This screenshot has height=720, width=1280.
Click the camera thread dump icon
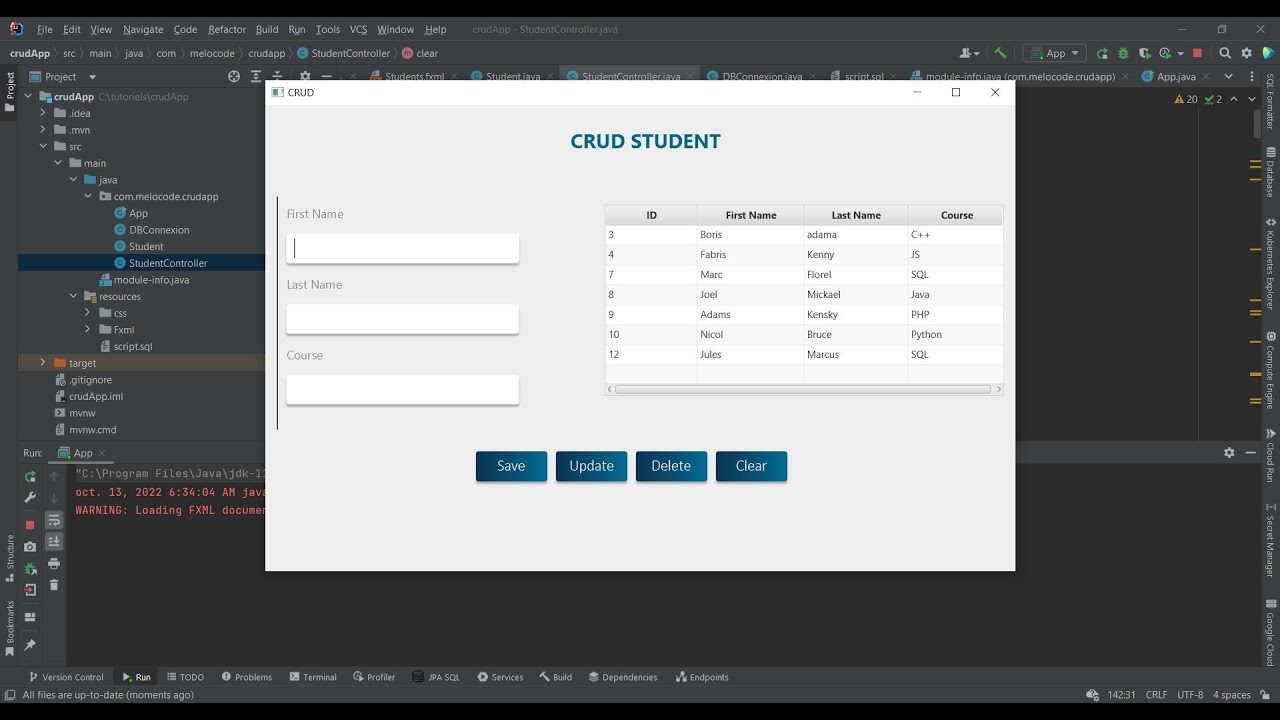click(30, 546)
